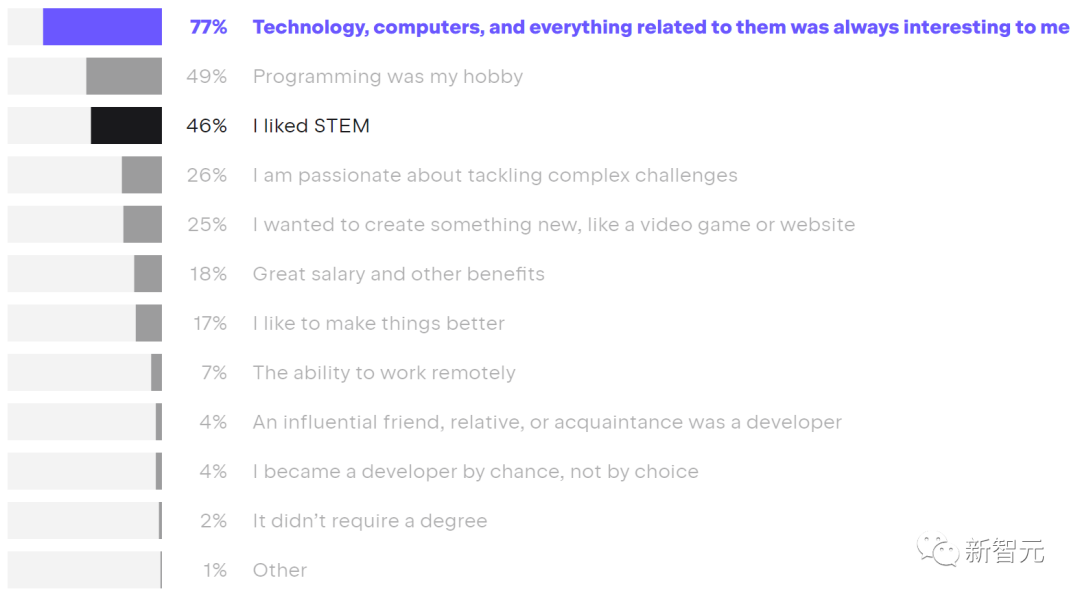1080x598 pixels.
Task: Click the purple 77% bar
Action: [x=103, y=27]
